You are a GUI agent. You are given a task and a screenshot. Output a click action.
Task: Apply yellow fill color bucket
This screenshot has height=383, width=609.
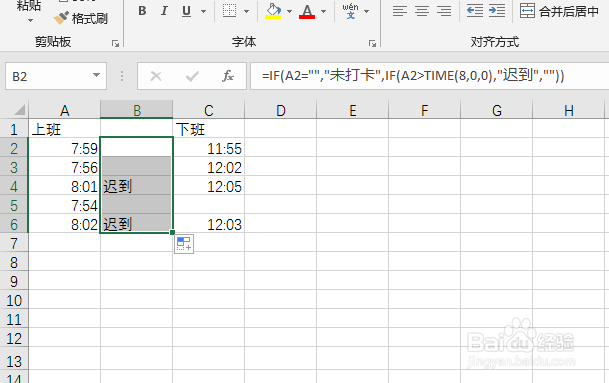[x=273, y=11]
